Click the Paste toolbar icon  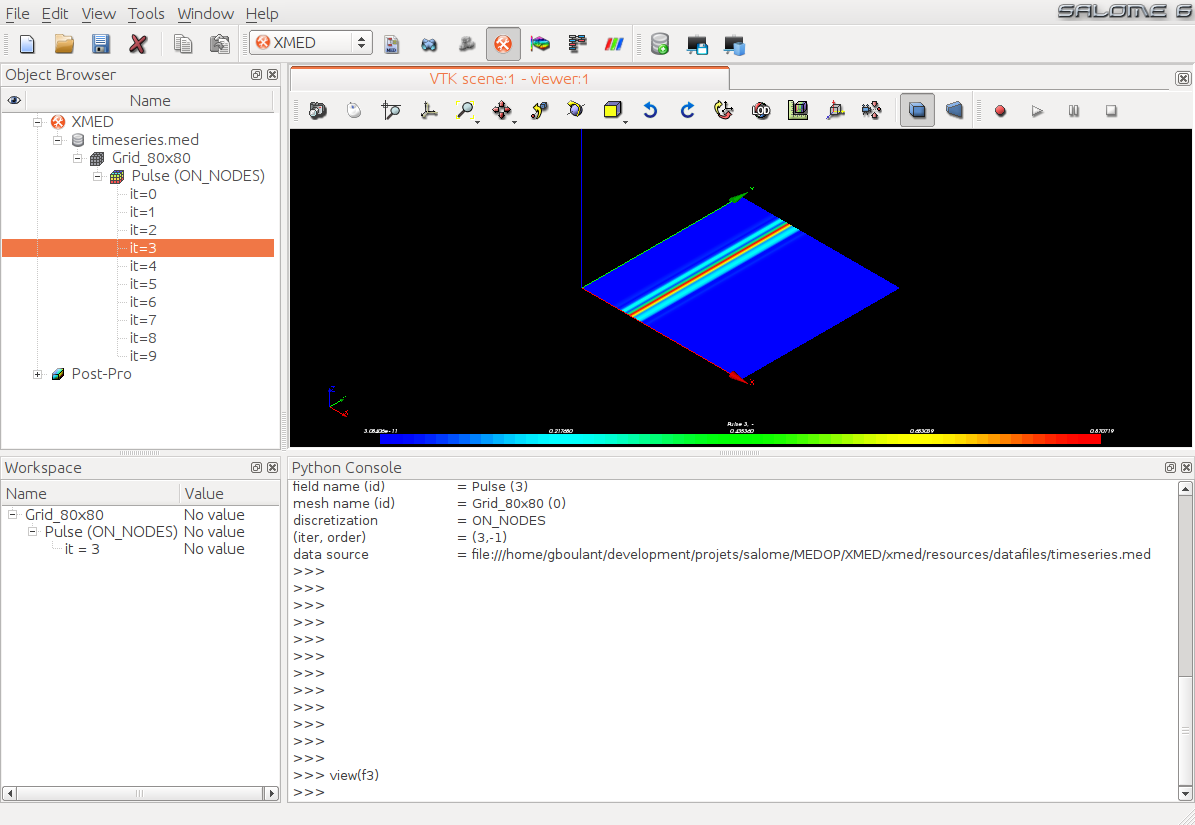(x=219, y=44)
